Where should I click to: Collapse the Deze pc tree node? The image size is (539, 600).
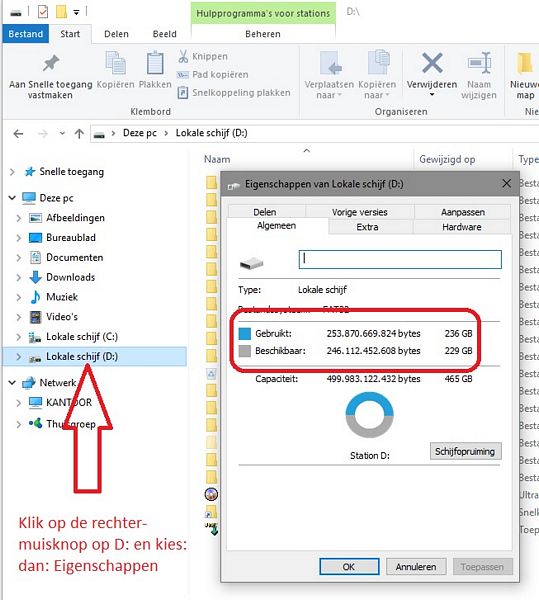[12, 198]
